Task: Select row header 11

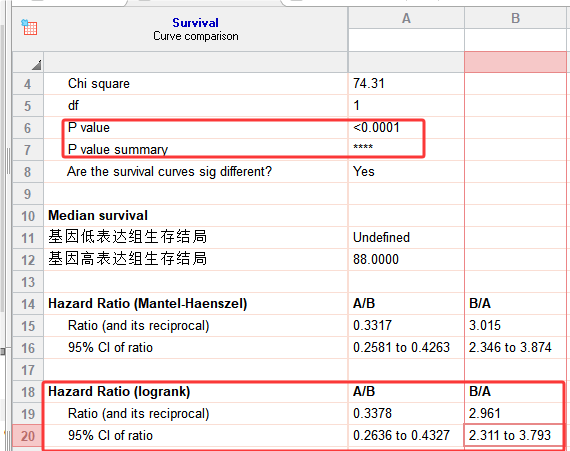Action: (x=28, y=238)
